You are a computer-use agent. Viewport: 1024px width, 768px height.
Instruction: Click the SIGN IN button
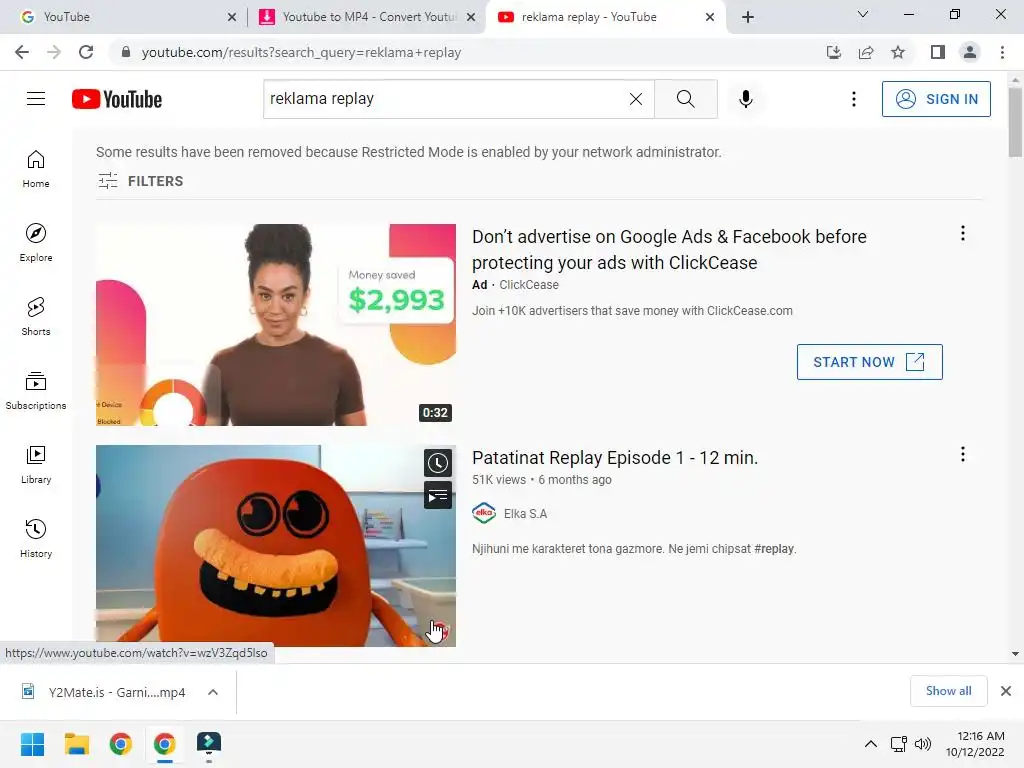click(936, 99)
